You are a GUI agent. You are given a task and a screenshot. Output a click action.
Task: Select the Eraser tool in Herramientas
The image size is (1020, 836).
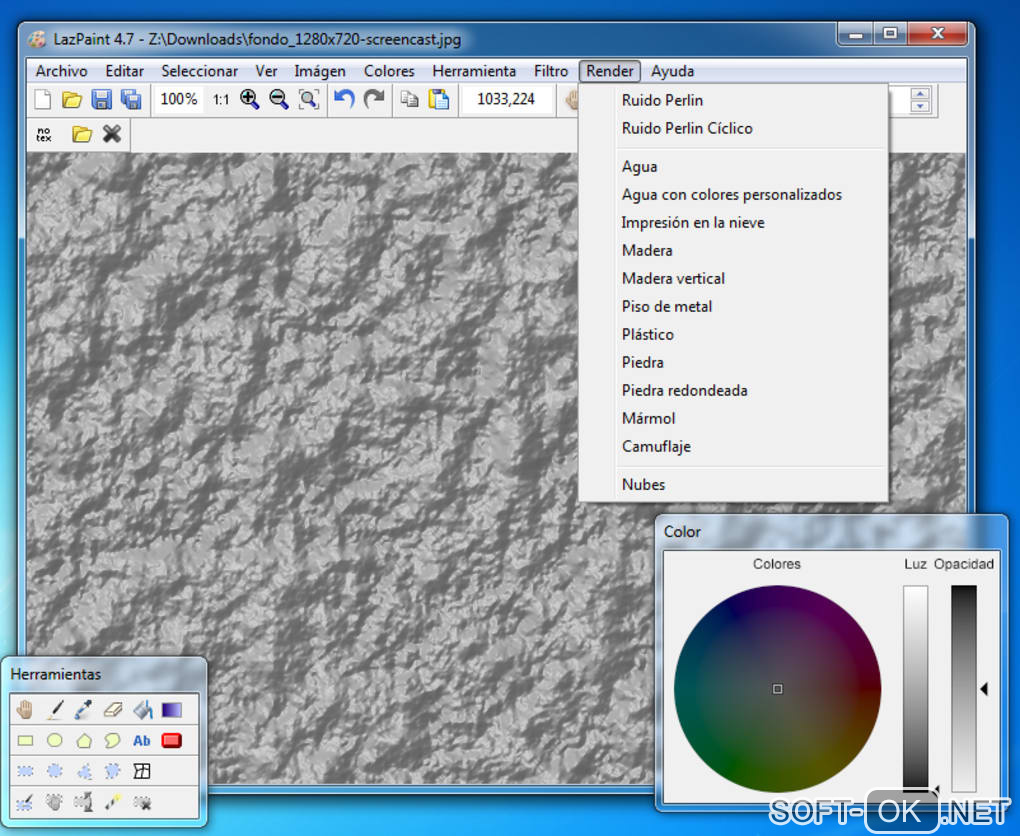tap(112, 710)
